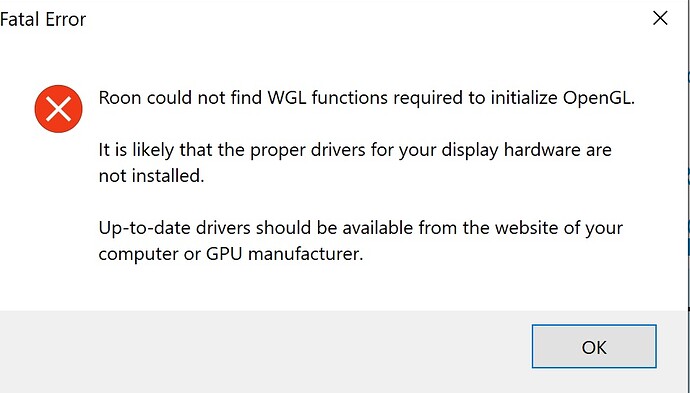Click the gray footer area beside OK
The image size is (690, 393).
pyautogui.click(x=264, y=350)
